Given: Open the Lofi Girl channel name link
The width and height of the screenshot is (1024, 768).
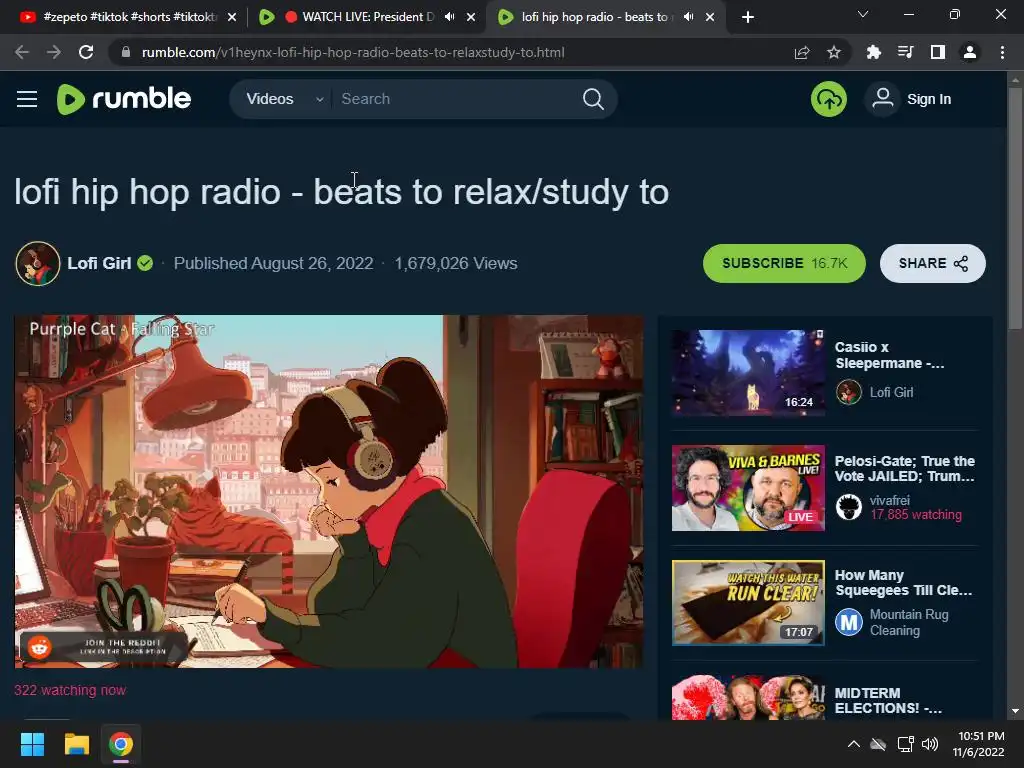Looking at the screenshot, I should [99, 263].
